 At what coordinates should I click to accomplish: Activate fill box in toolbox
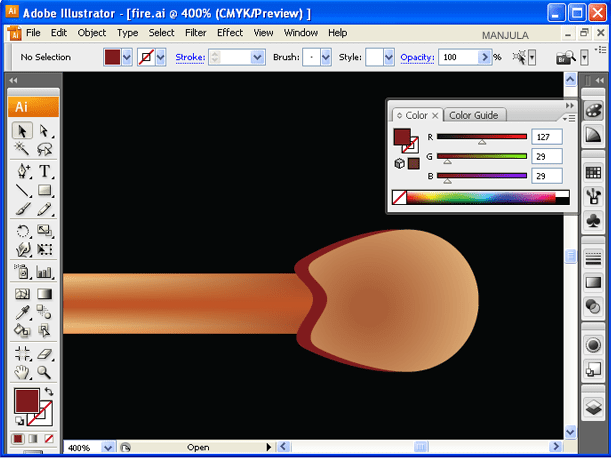(27, 401)
